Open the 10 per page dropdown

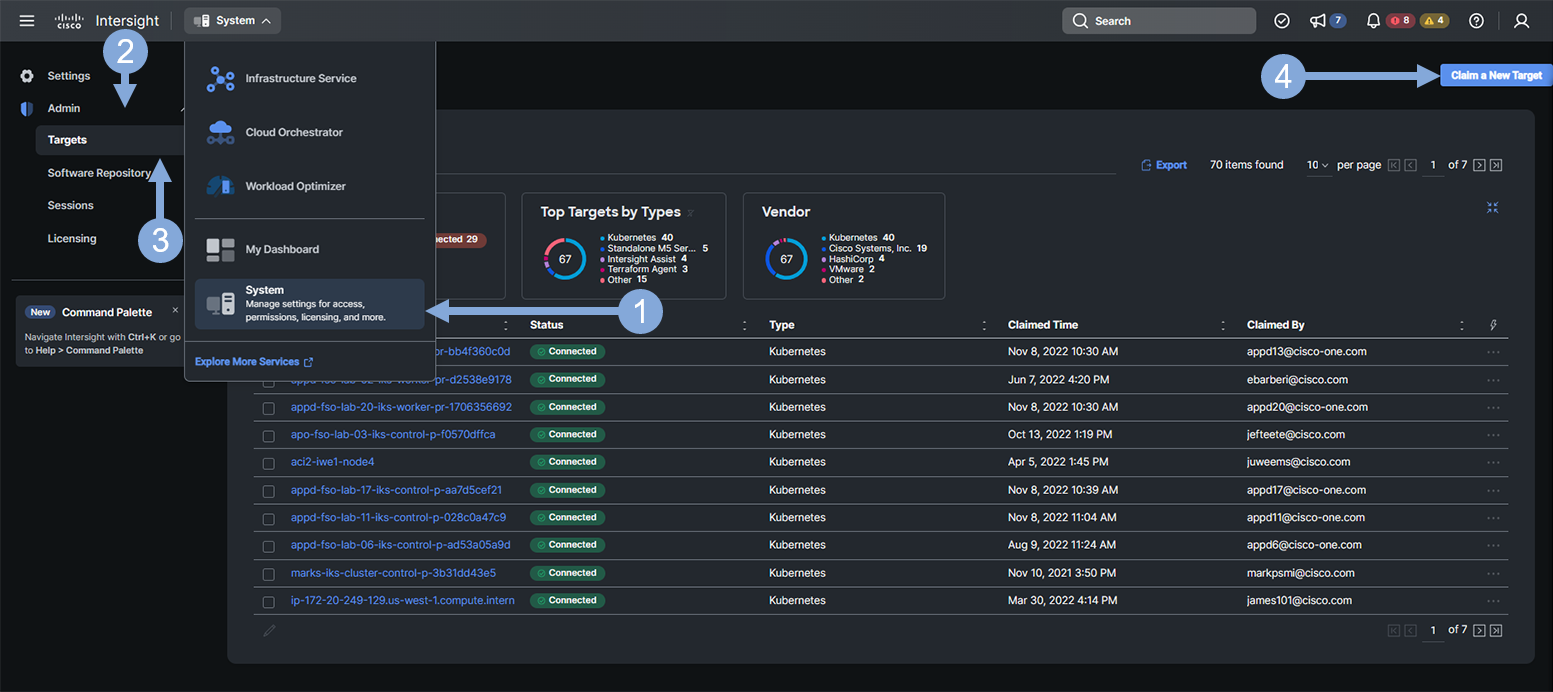[x=1318, y=165]
